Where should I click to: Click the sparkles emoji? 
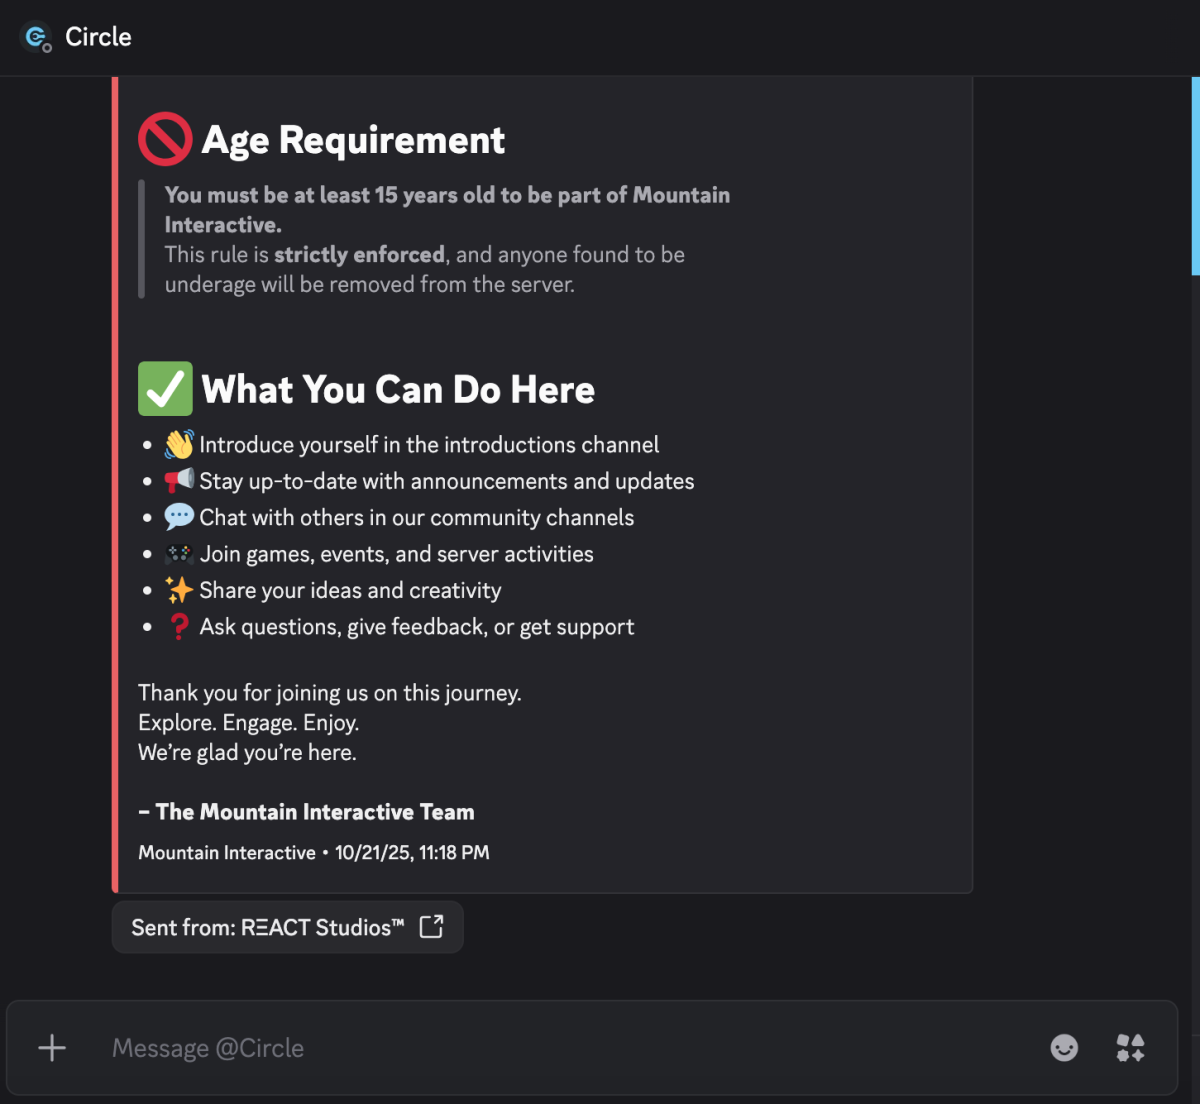tap(179, 590)
